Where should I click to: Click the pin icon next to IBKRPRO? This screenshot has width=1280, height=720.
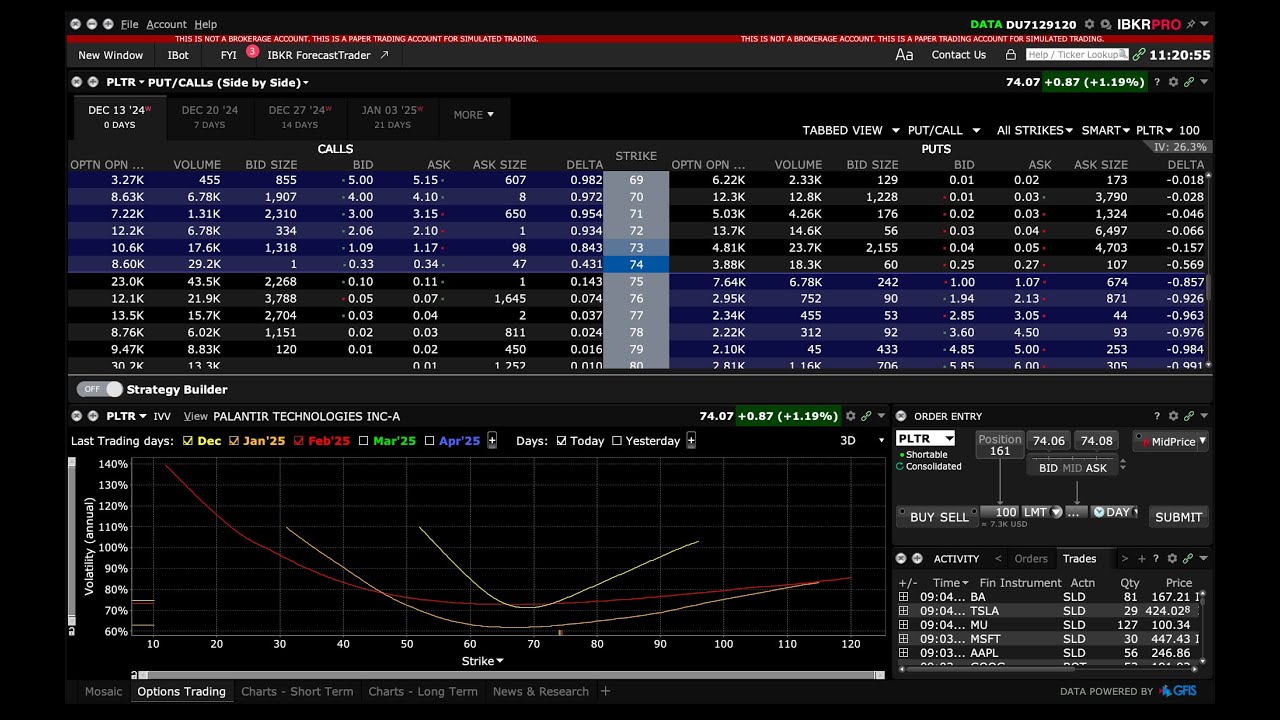coord(1190,24)
